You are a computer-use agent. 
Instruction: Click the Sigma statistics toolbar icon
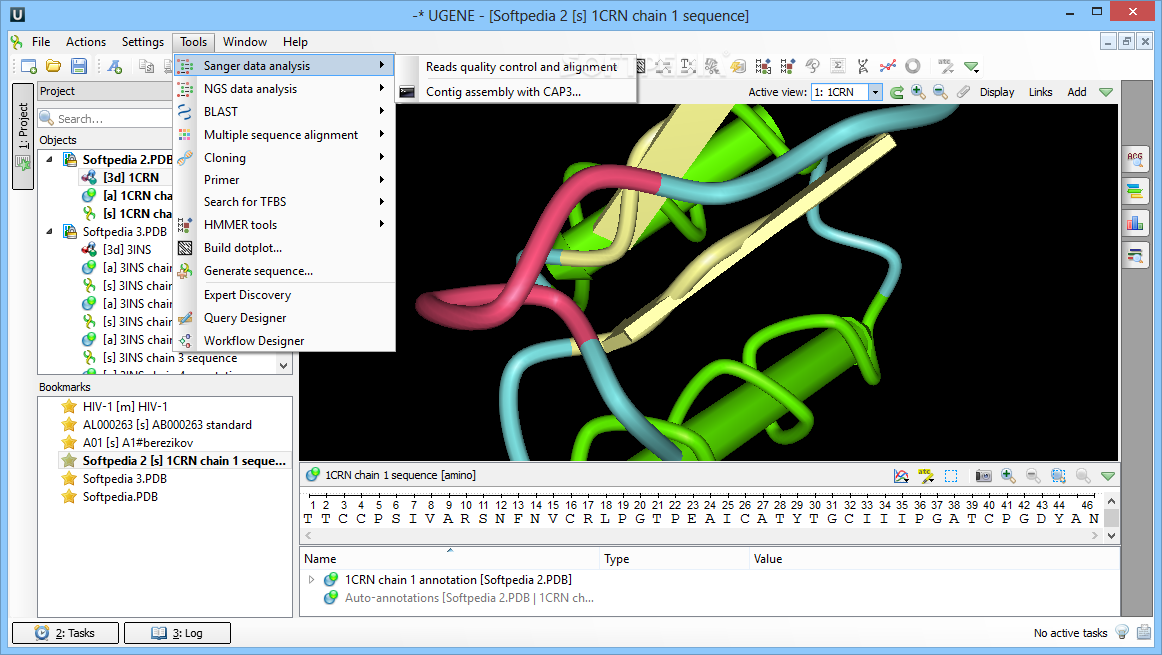click(837, 67)
